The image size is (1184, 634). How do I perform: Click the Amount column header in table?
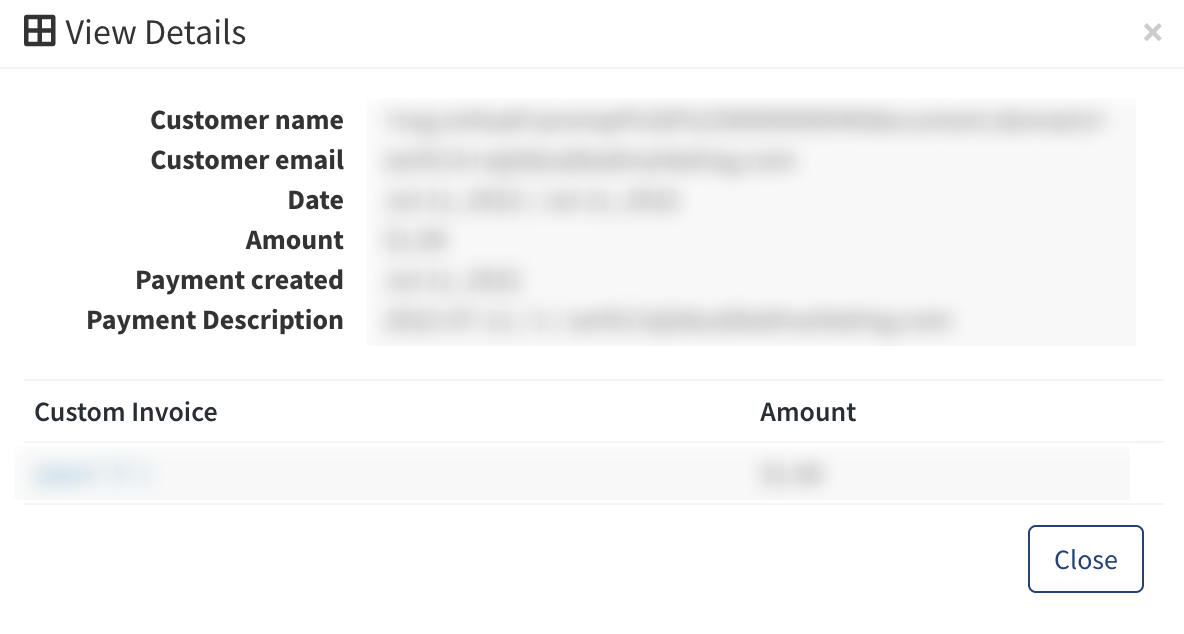point(808,412)
